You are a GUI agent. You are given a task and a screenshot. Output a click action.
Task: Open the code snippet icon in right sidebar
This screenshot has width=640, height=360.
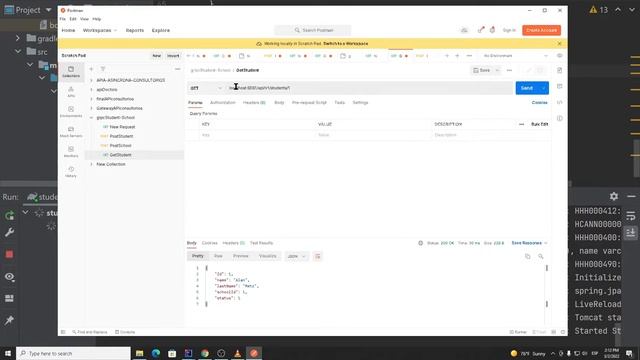pyautogui.click(x=560, y=102)
